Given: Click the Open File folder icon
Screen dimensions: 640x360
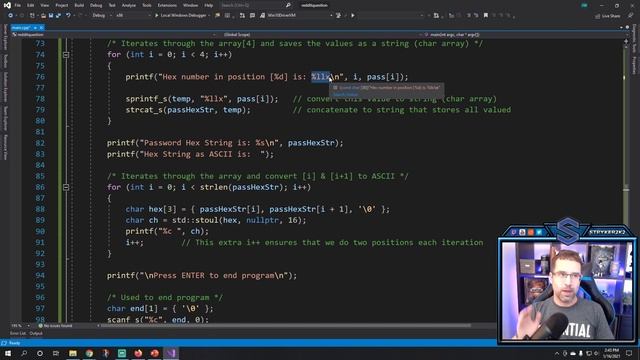Looking at the screenshot, I should pos(43,16).
